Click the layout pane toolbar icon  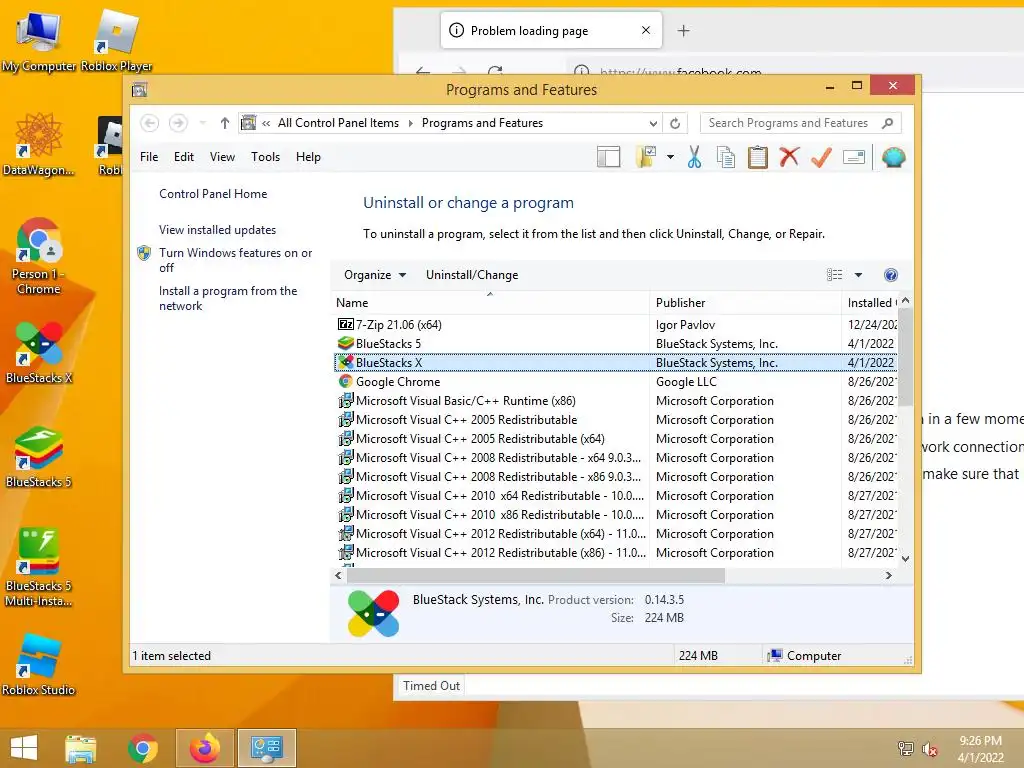coord(608,157)
